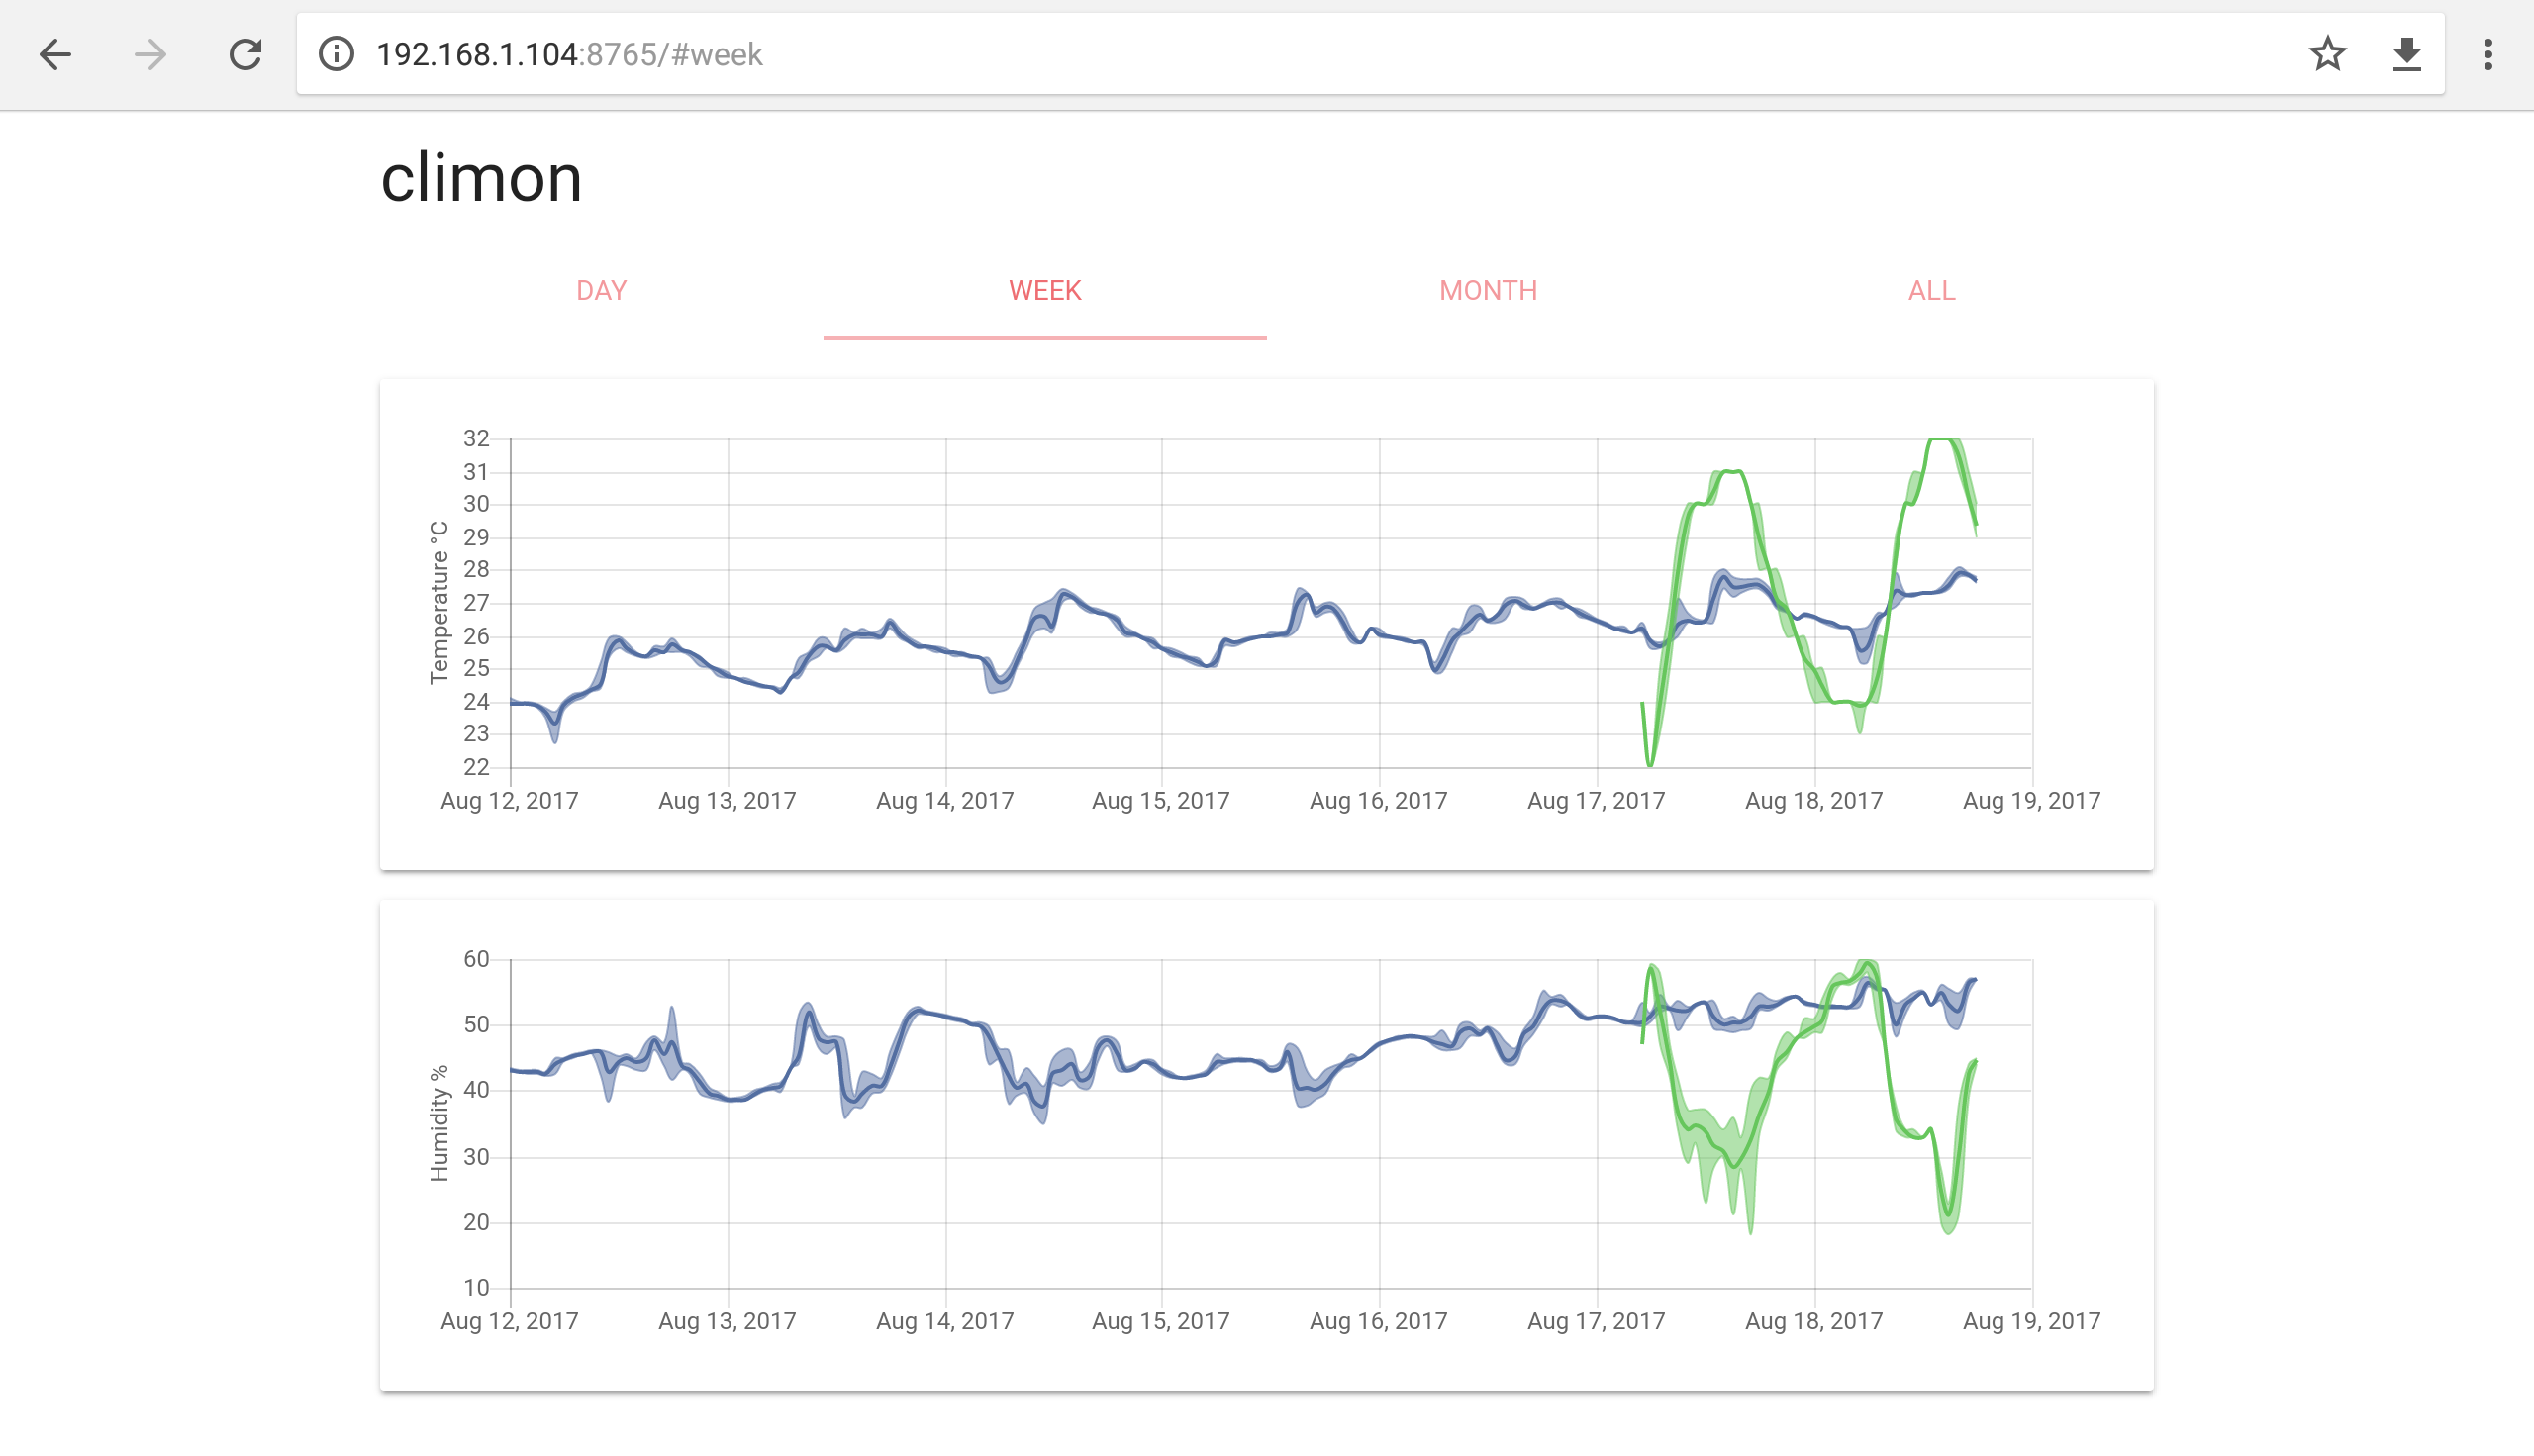Select the WEEK tab

coord(1045,290)
